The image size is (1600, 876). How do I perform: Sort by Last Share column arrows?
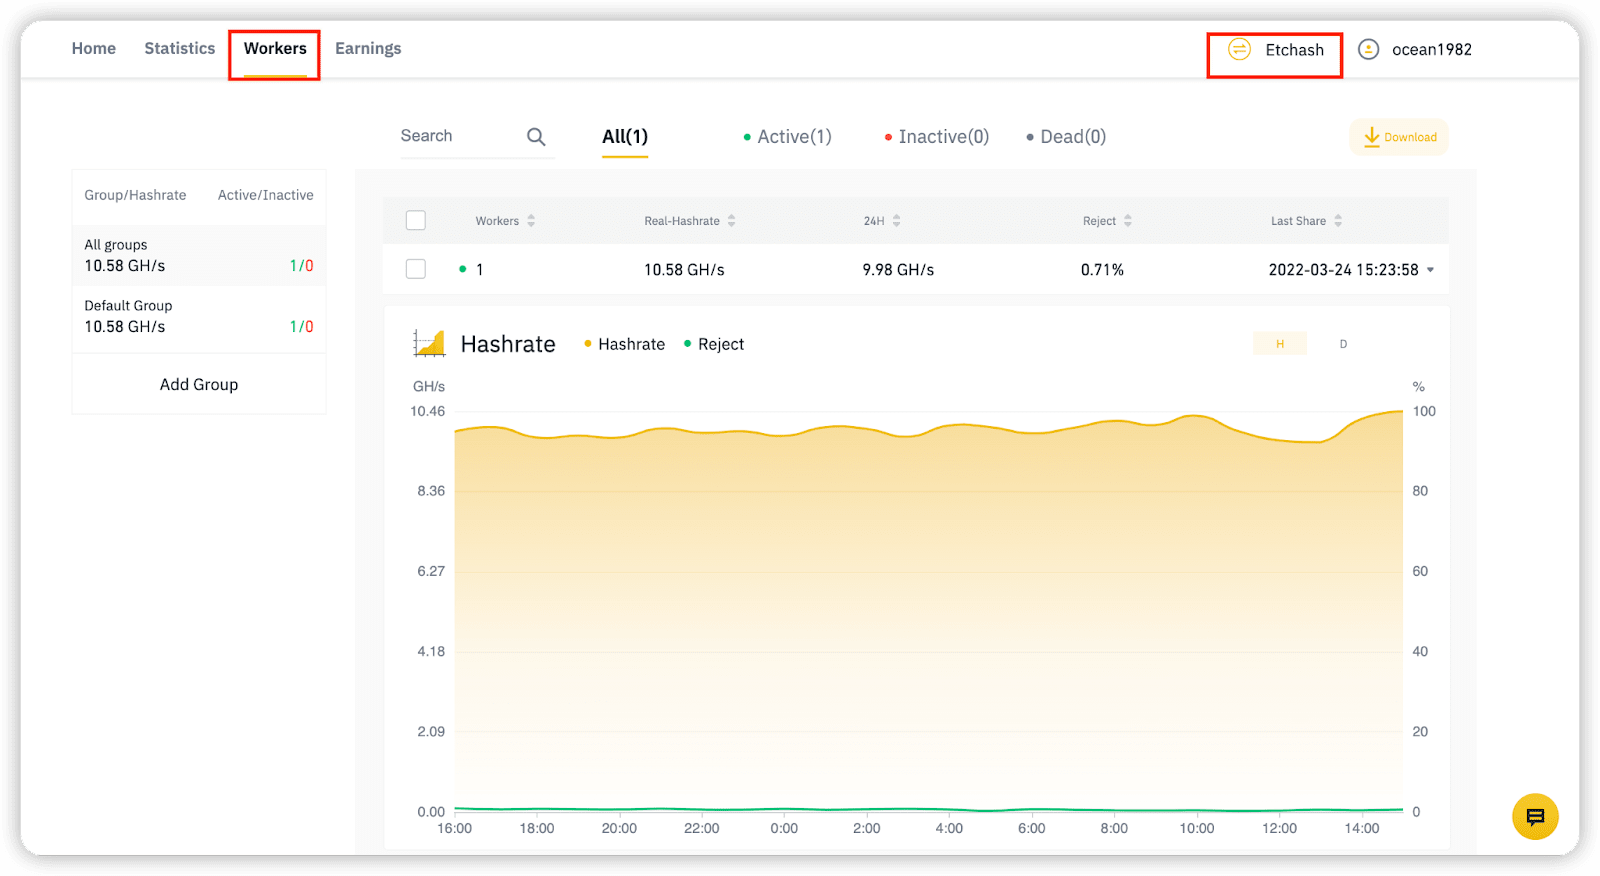click(x=1338, y=221)
